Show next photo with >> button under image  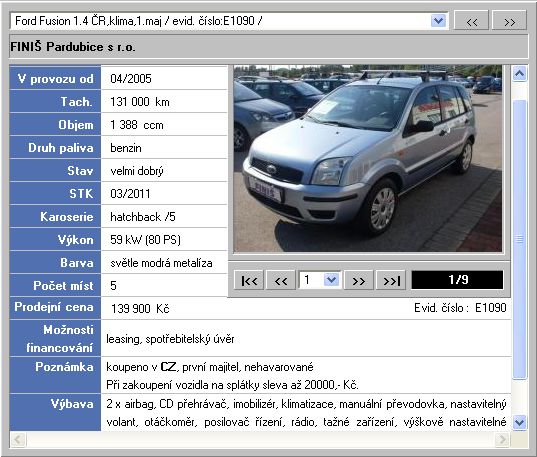358,281
